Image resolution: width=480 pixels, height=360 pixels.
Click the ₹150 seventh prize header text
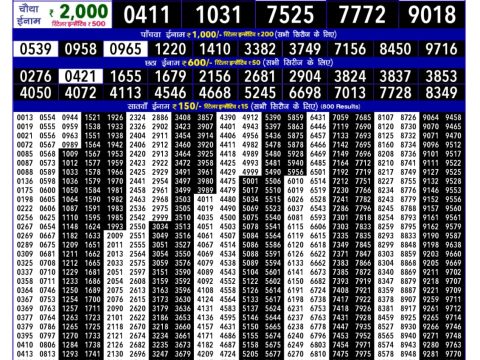(244, 106)
